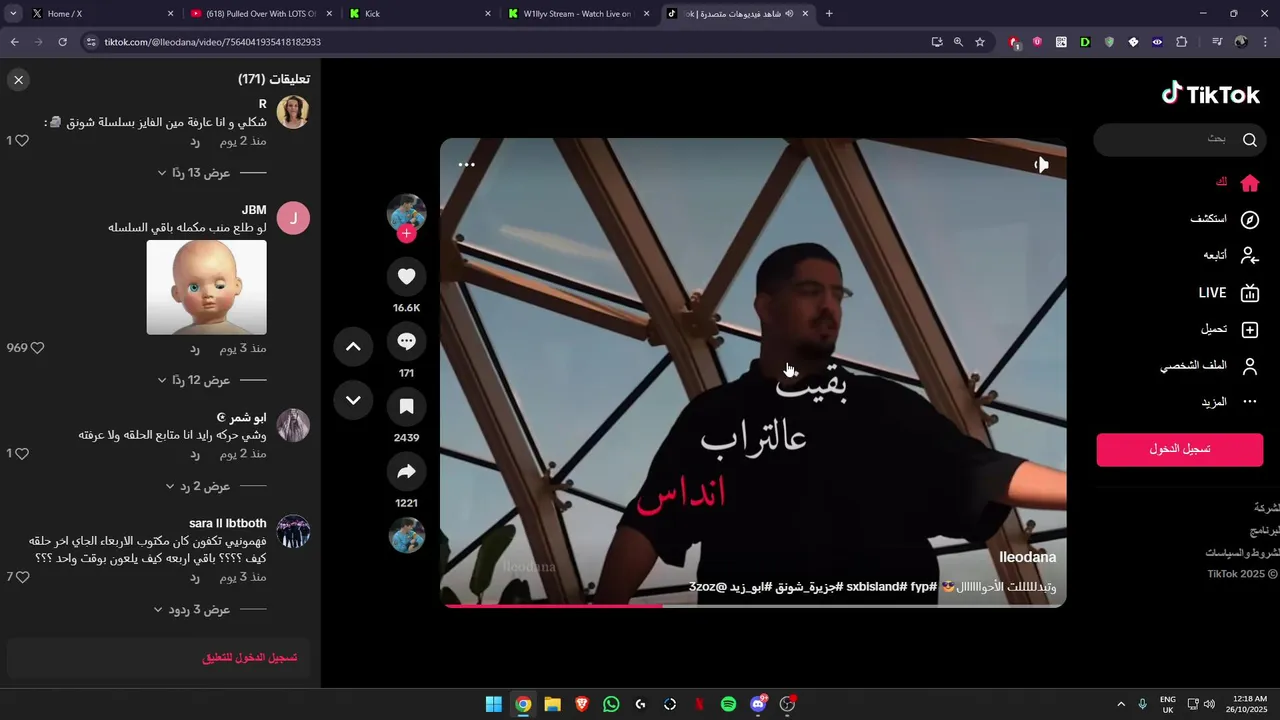Image resolution: width=1280 pixels, height=720 pixels.
Task: Open sound disc avatar below share
Action: pyautogui.click(x=406, y=535)
